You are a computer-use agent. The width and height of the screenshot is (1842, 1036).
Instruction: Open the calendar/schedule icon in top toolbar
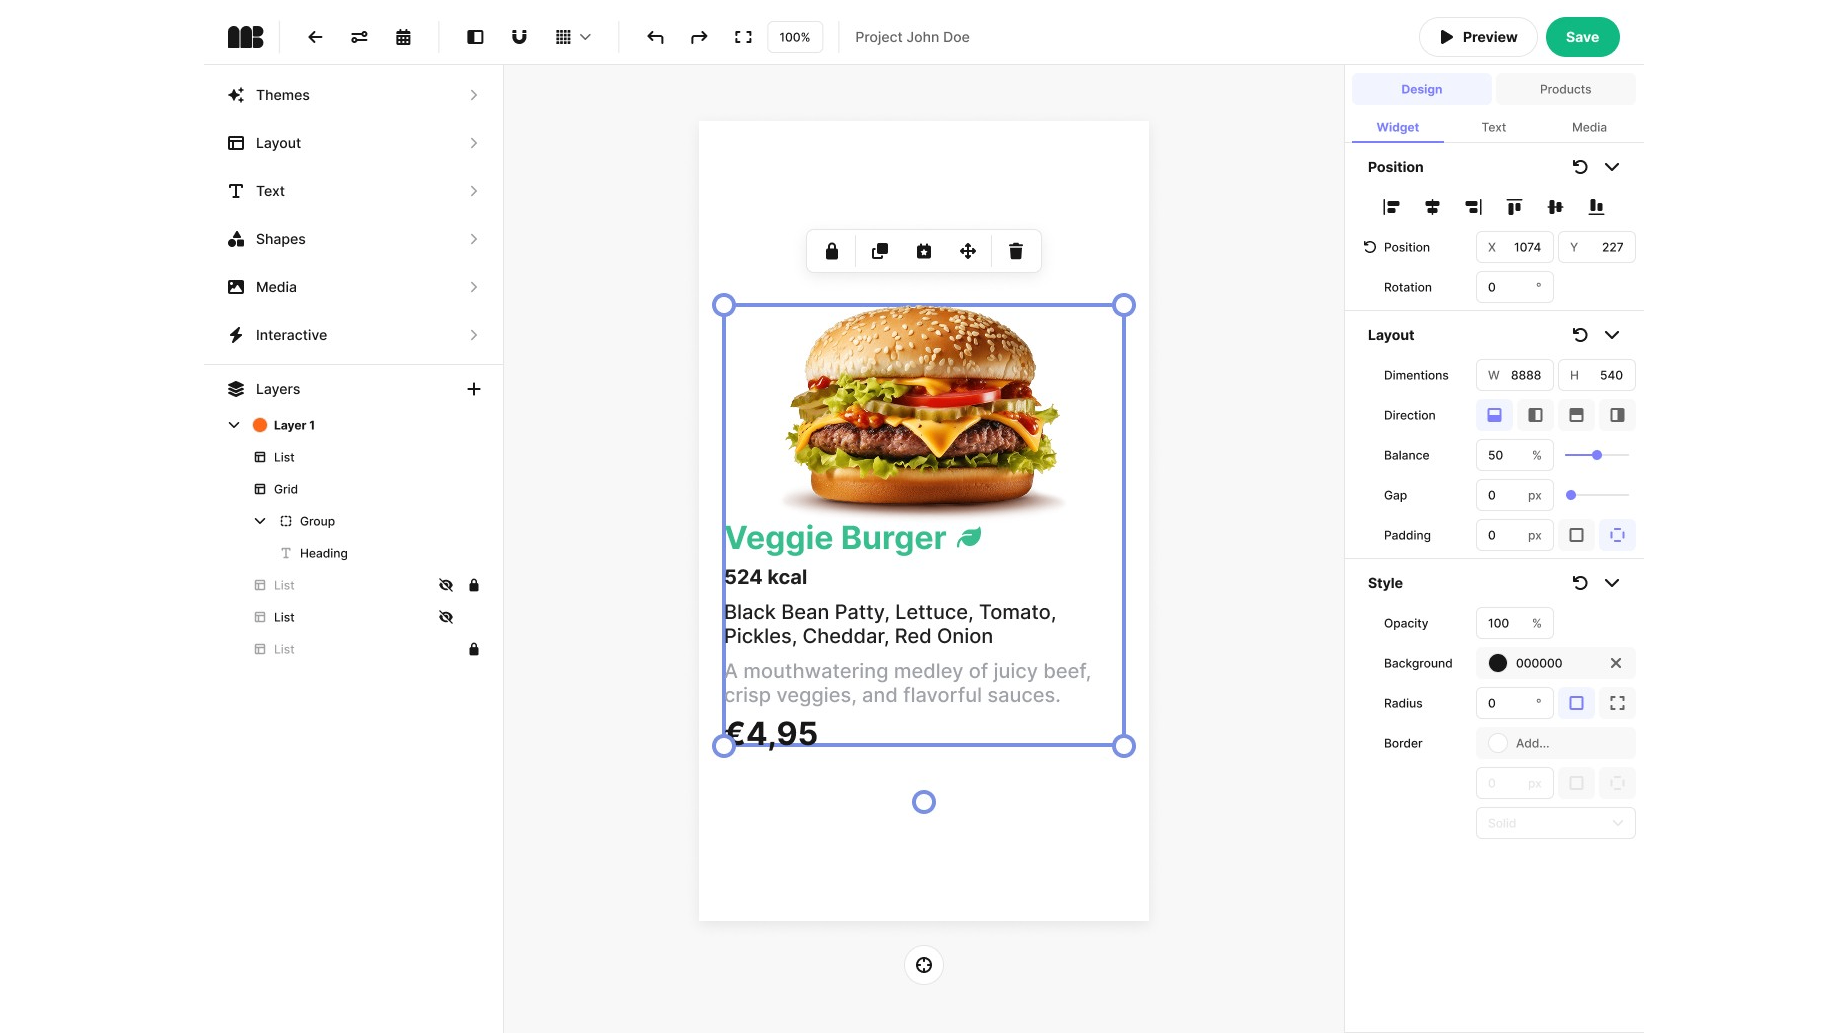[x=403, y=37]
